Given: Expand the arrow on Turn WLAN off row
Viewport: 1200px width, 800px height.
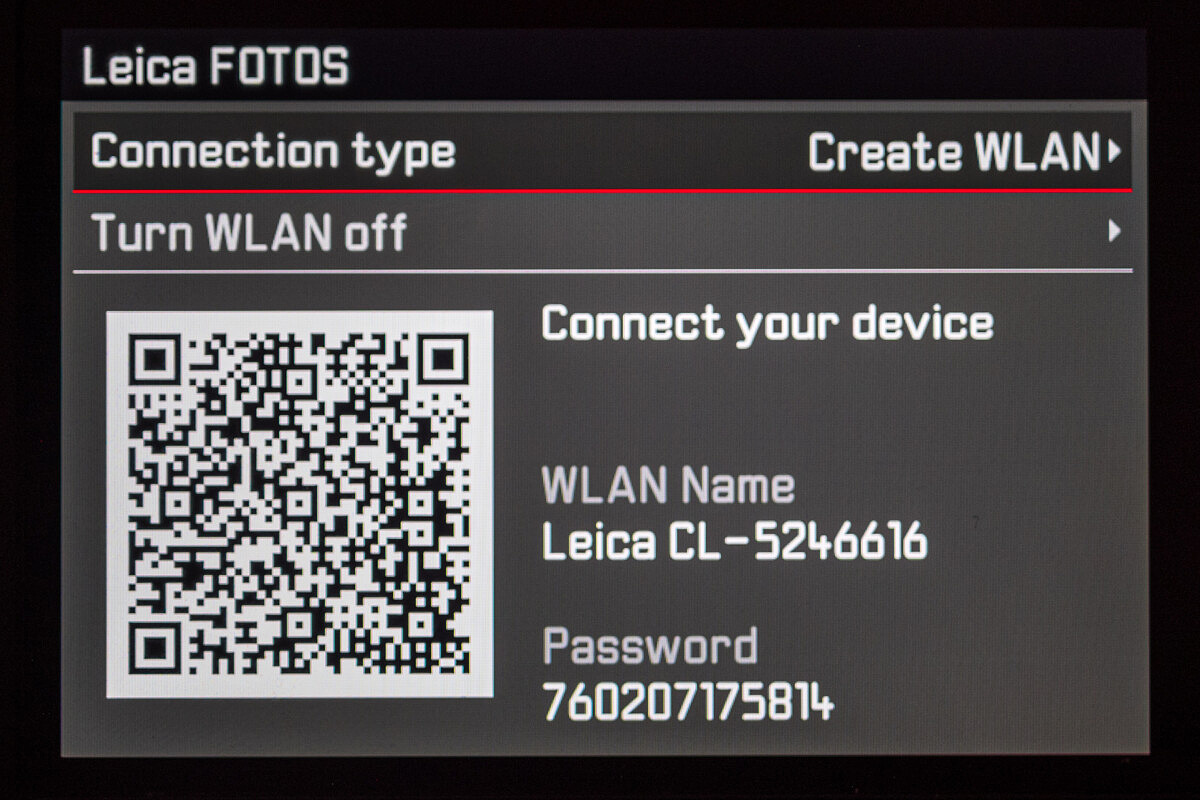Looking at the screenshot, I should click(x=1113, y=232).
